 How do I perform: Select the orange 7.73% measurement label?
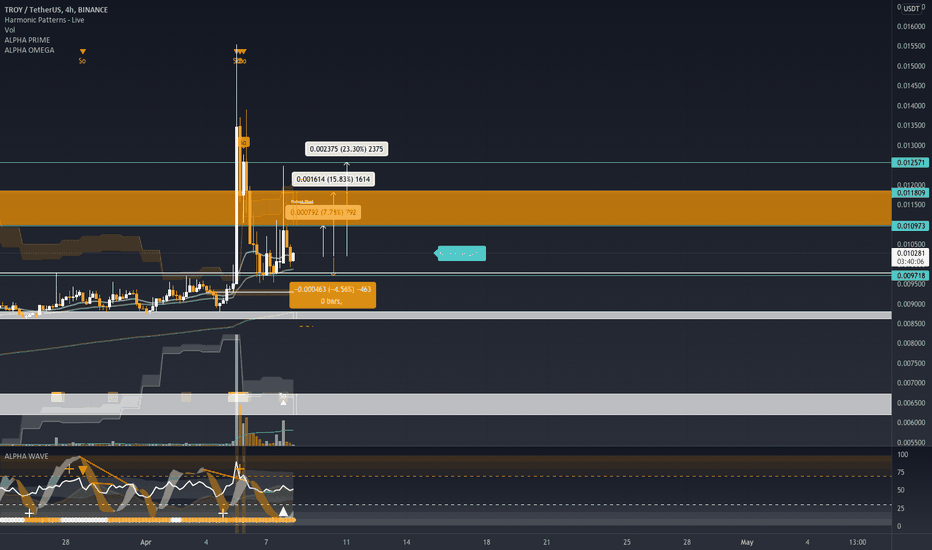[323, 212]
